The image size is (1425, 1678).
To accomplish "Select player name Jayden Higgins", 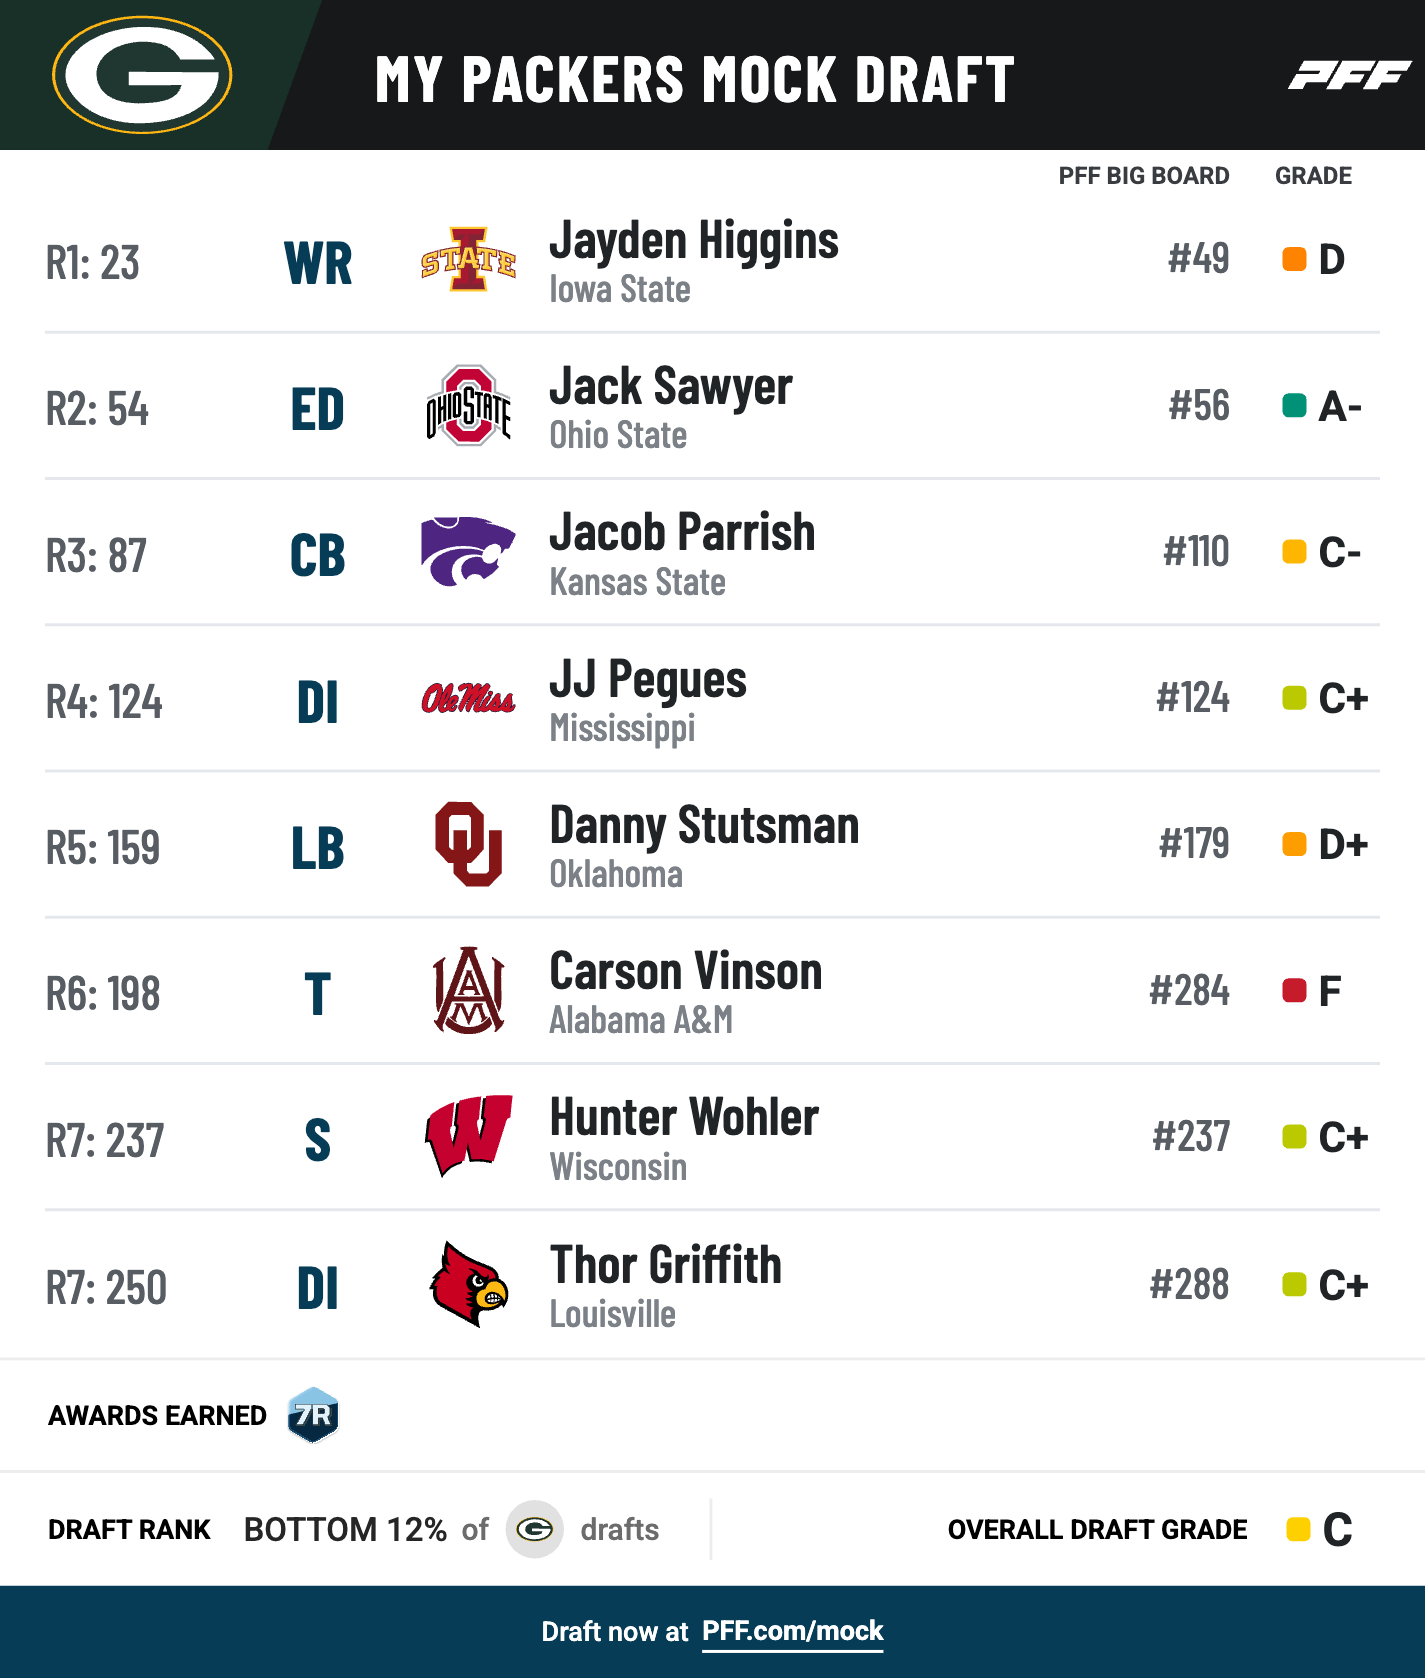I will [x=694, y=242].
